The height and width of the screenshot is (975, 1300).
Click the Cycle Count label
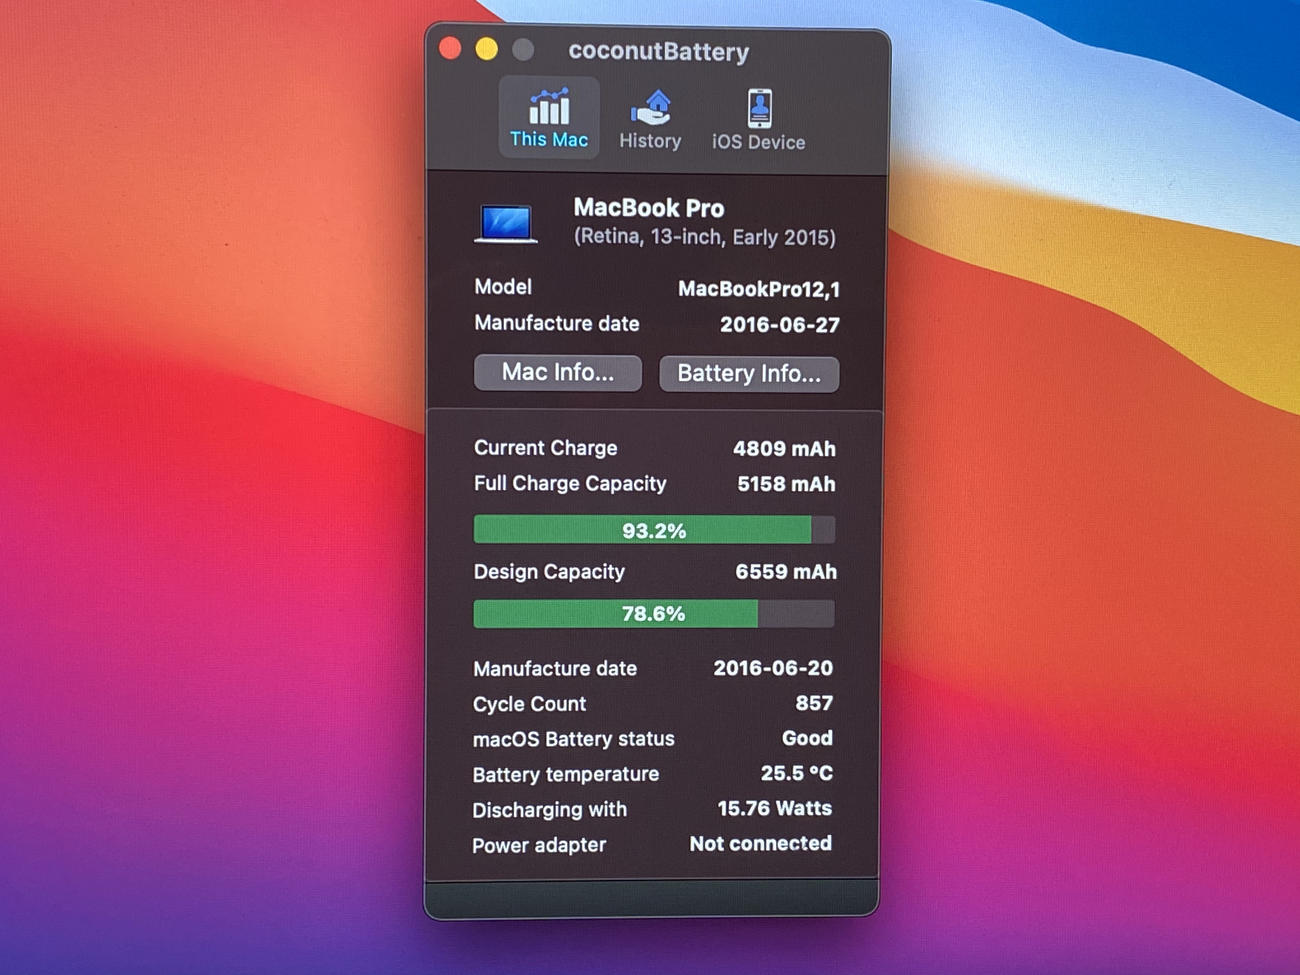[x=529, y=704]
